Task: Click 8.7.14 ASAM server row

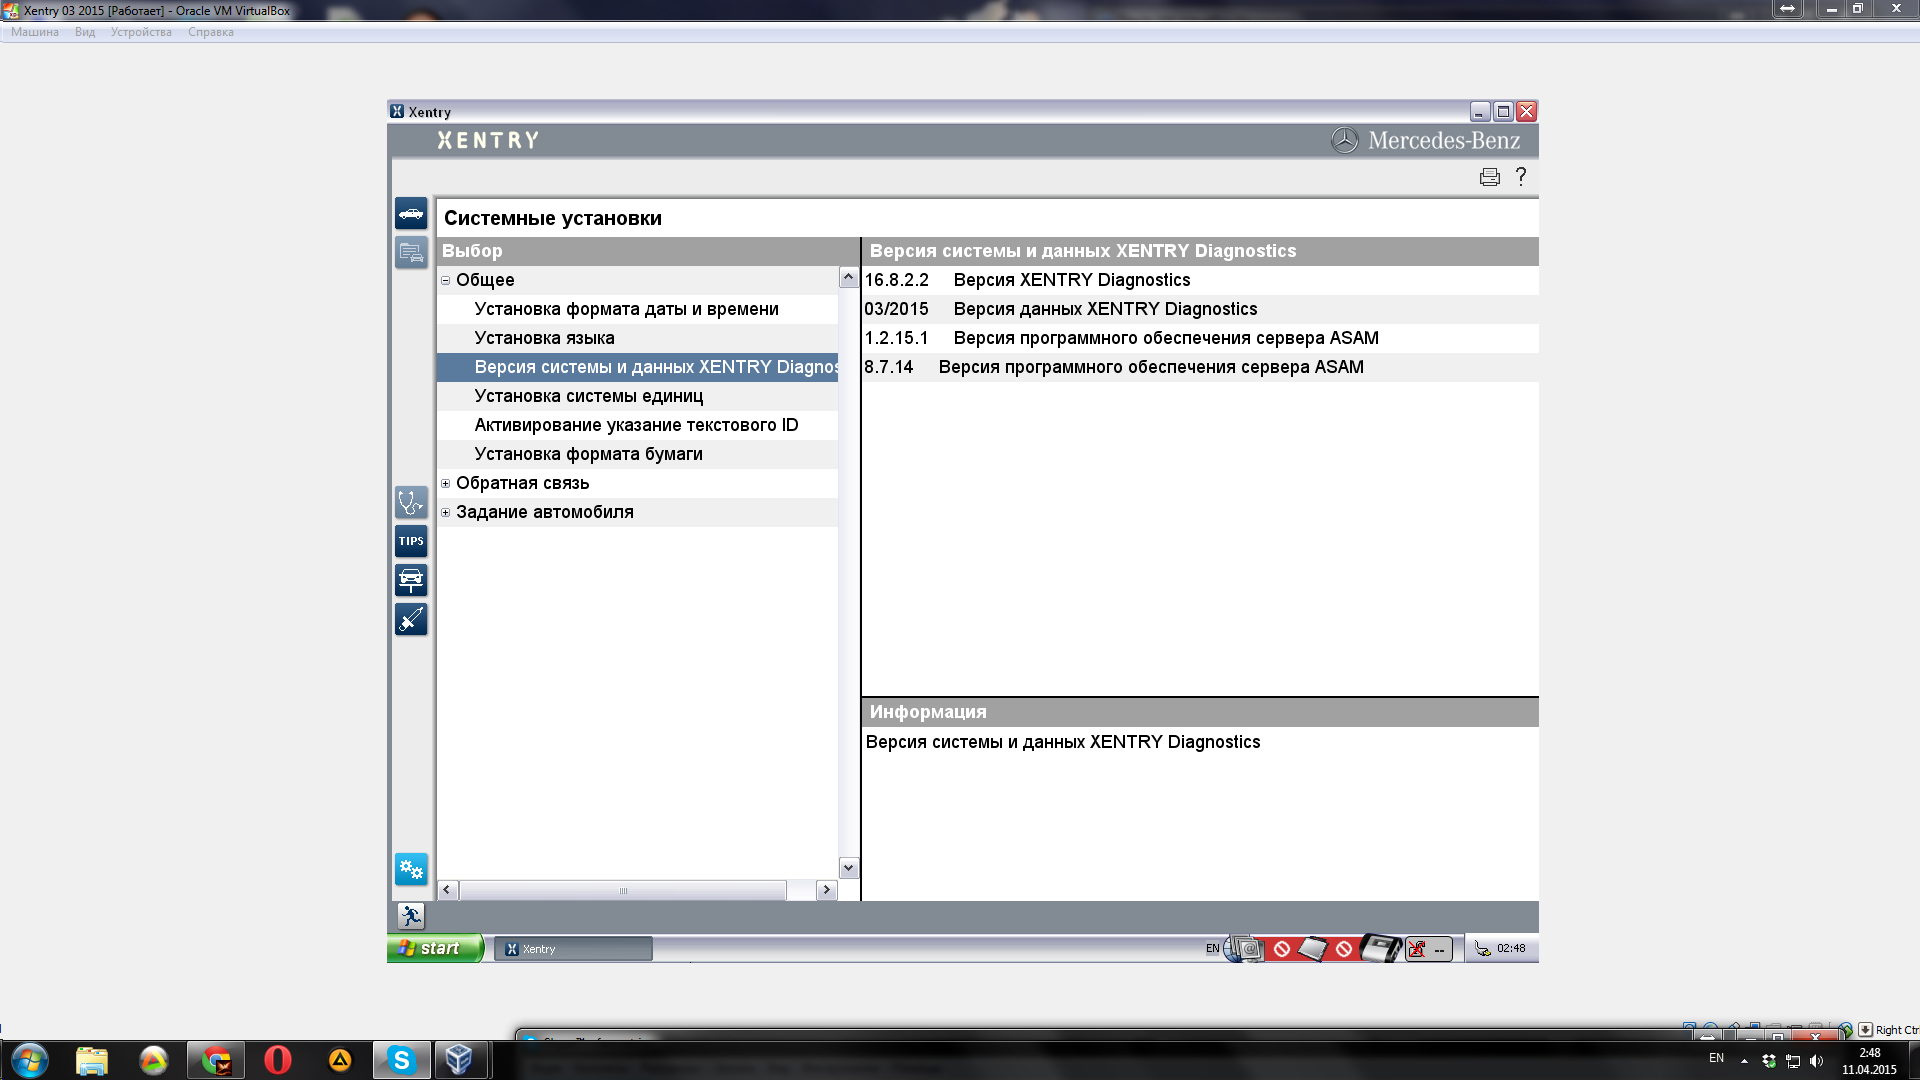Action: (x=1200, y=367)
